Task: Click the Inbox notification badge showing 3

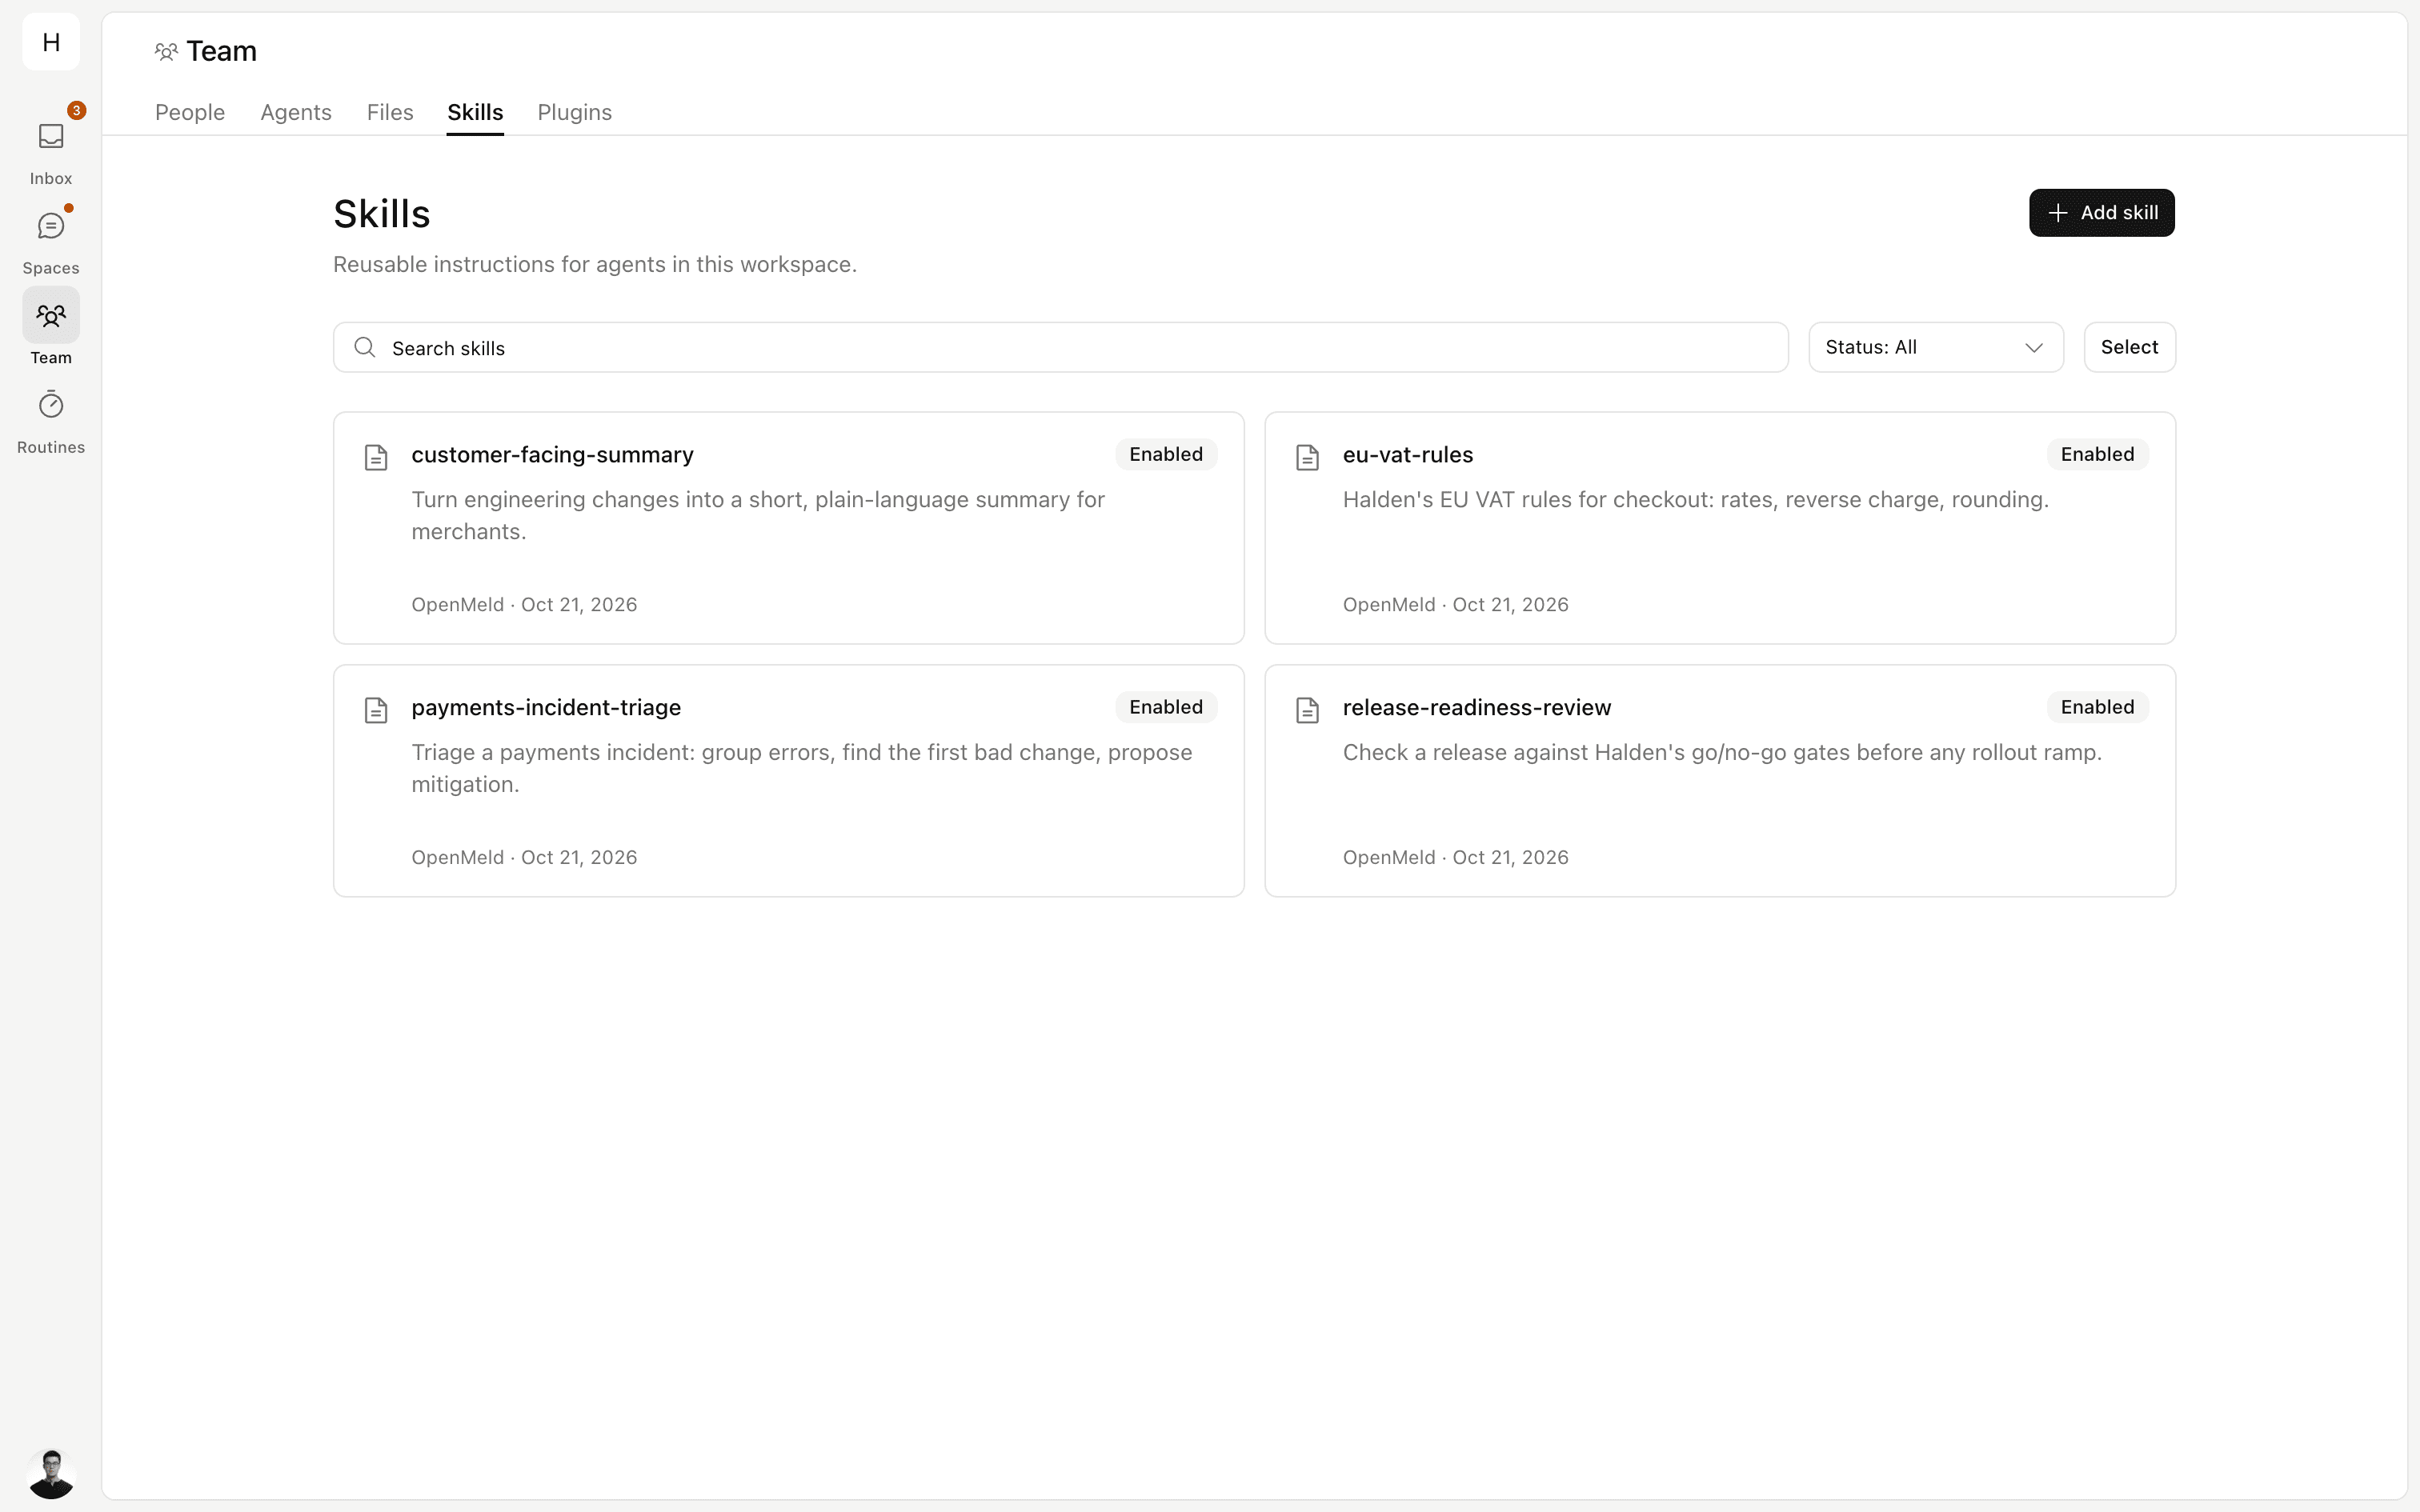Action: click(76, 110)
